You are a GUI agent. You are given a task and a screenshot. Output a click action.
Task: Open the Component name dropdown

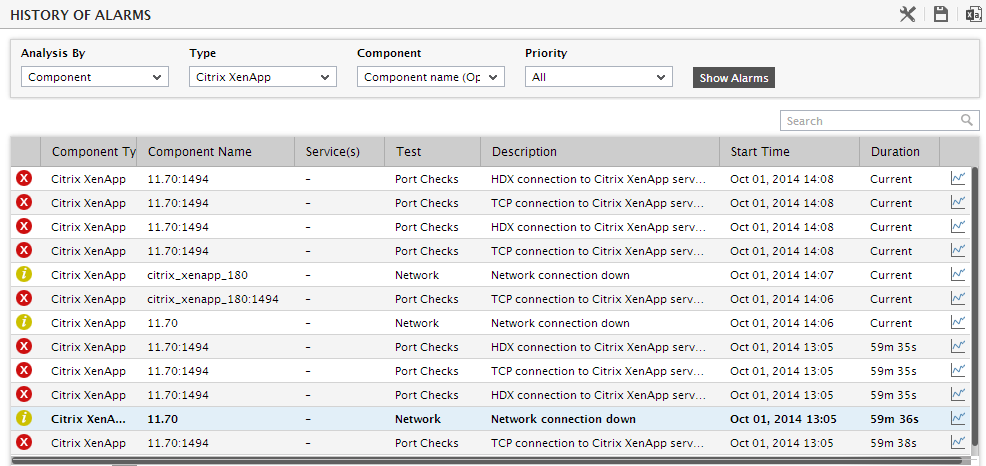click(431, 77)
